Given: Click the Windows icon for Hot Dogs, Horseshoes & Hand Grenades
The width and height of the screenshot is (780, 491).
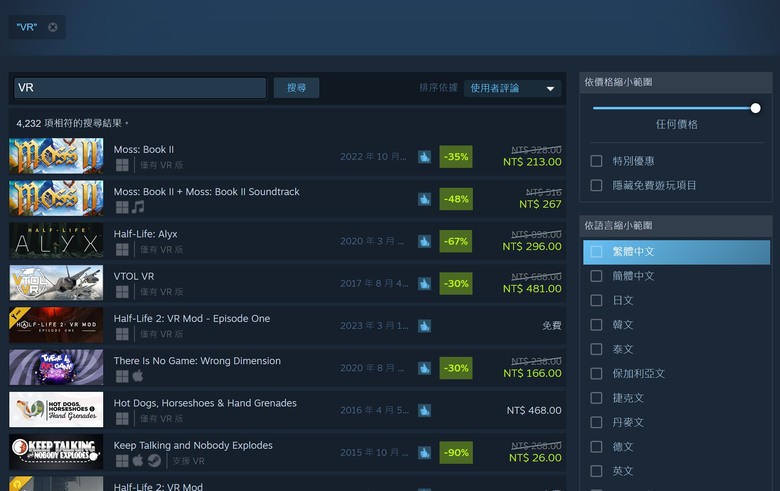Looking at the screenshot, I should point(122,418).
